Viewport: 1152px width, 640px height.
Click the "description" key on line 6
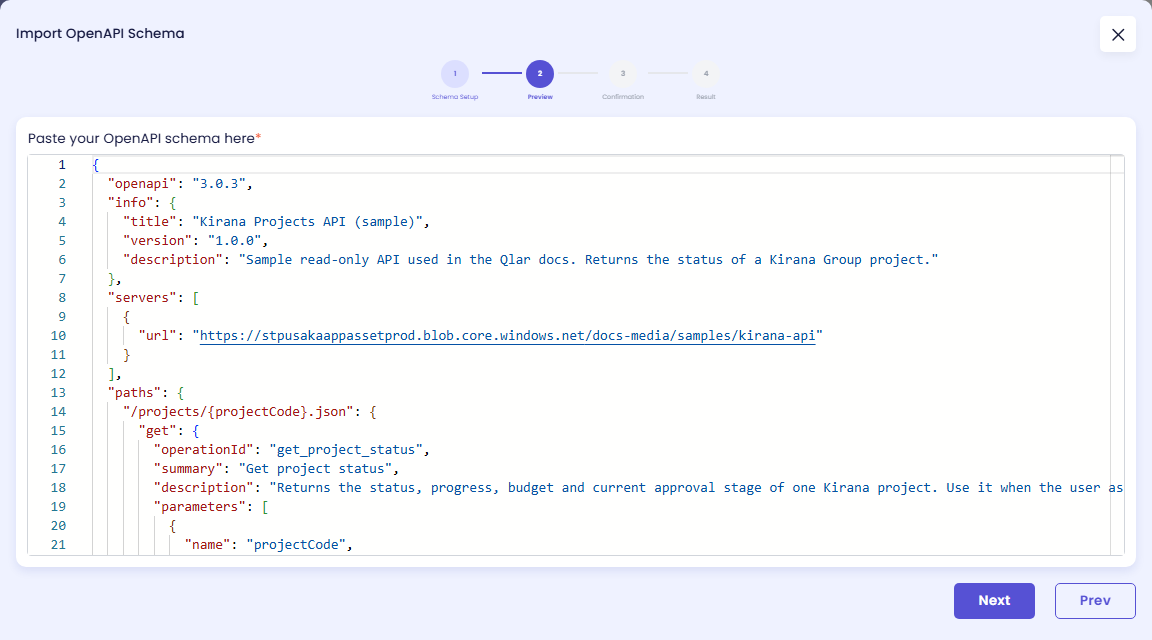coord(173,260)
